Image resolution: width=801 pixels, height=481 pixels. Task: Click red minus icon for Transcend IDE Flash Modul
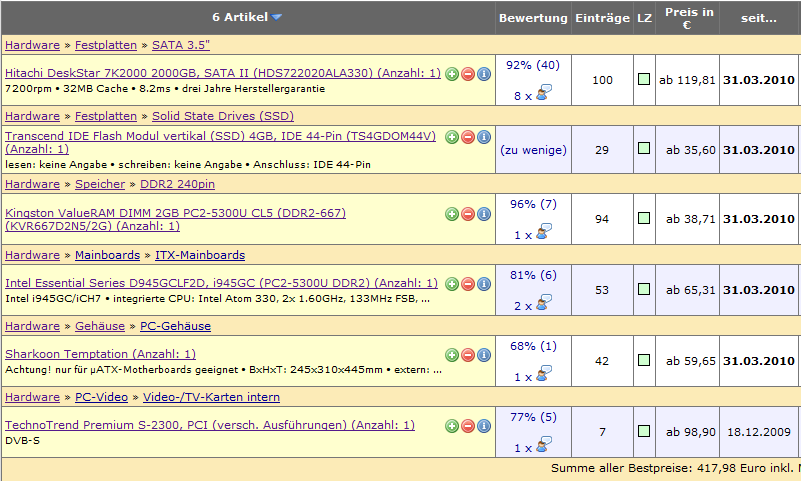coord(468,137)
